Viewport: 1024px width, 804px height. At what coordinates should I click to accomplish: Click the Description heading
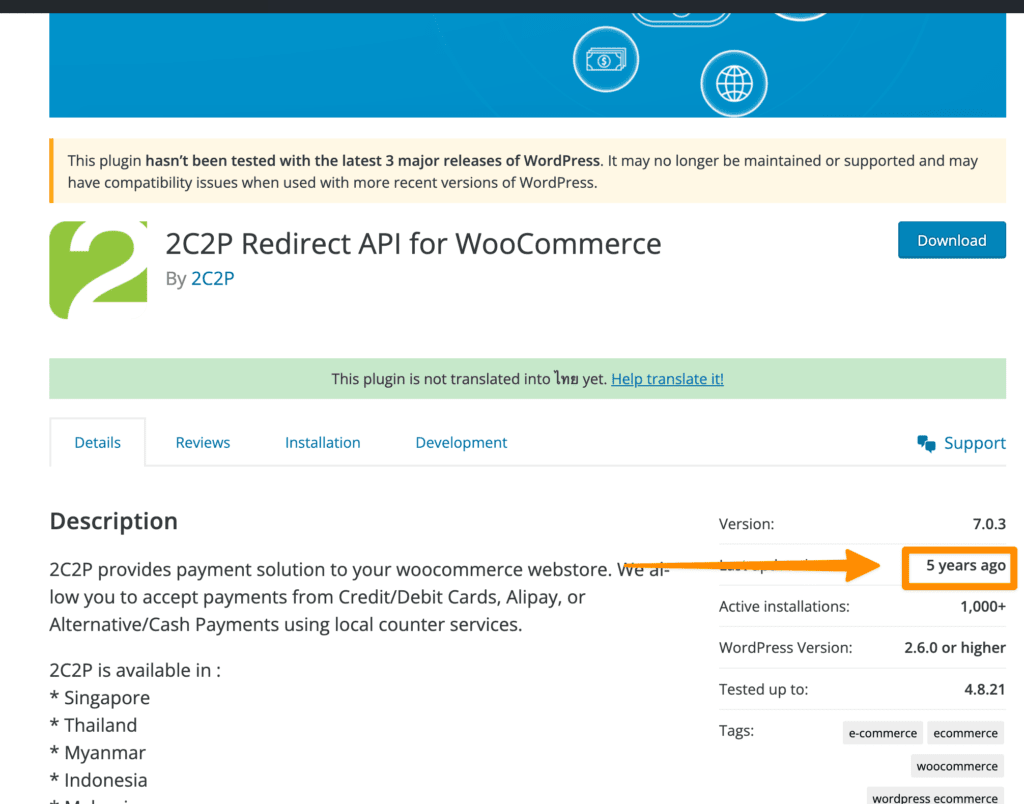[114, 521]
